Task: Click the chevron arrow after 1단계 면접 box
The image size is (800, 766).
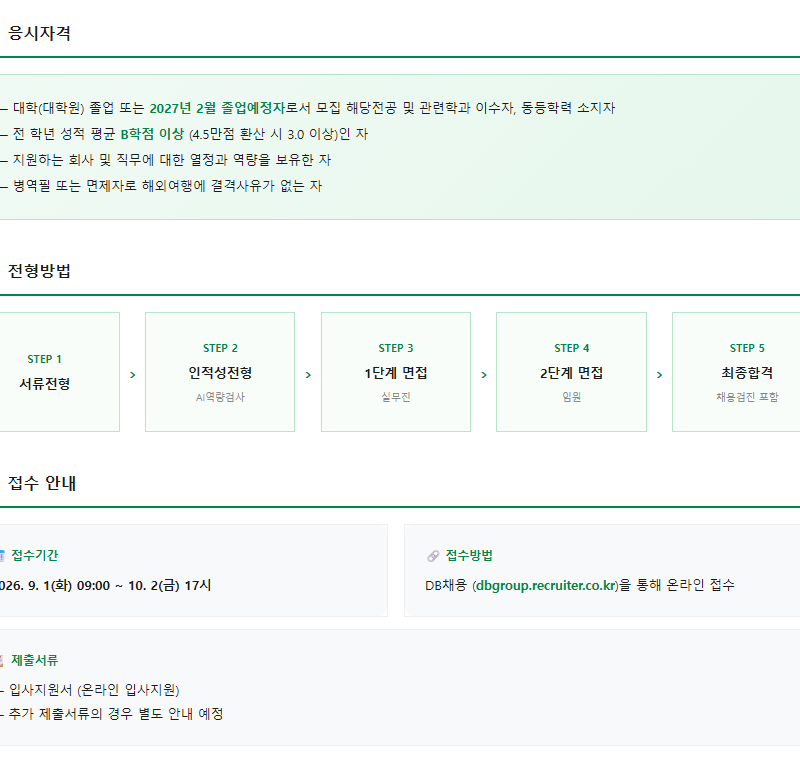Action: [484, 375]
